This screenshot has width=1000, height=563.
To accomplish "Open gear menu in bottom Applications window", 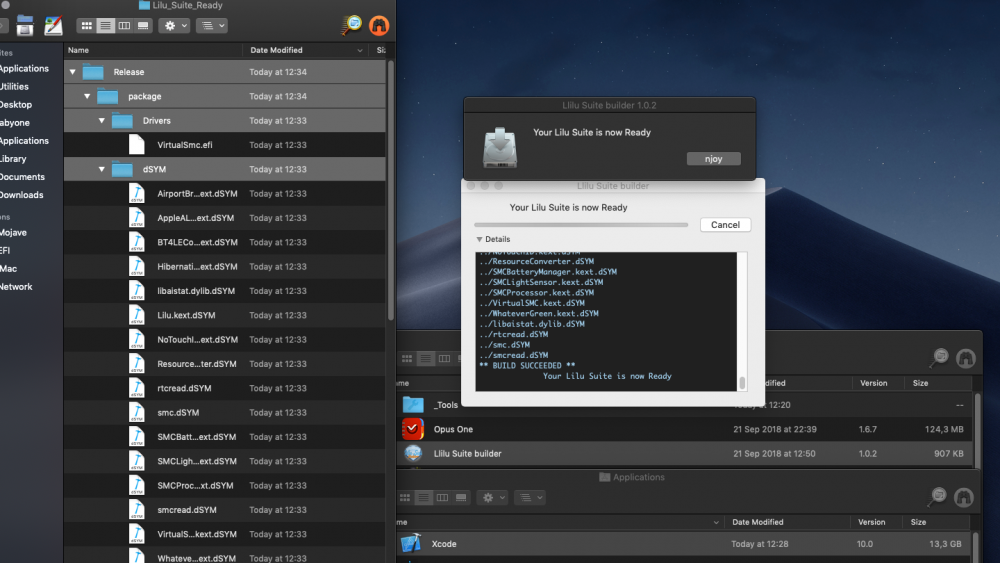I will (x=492, y=497).
